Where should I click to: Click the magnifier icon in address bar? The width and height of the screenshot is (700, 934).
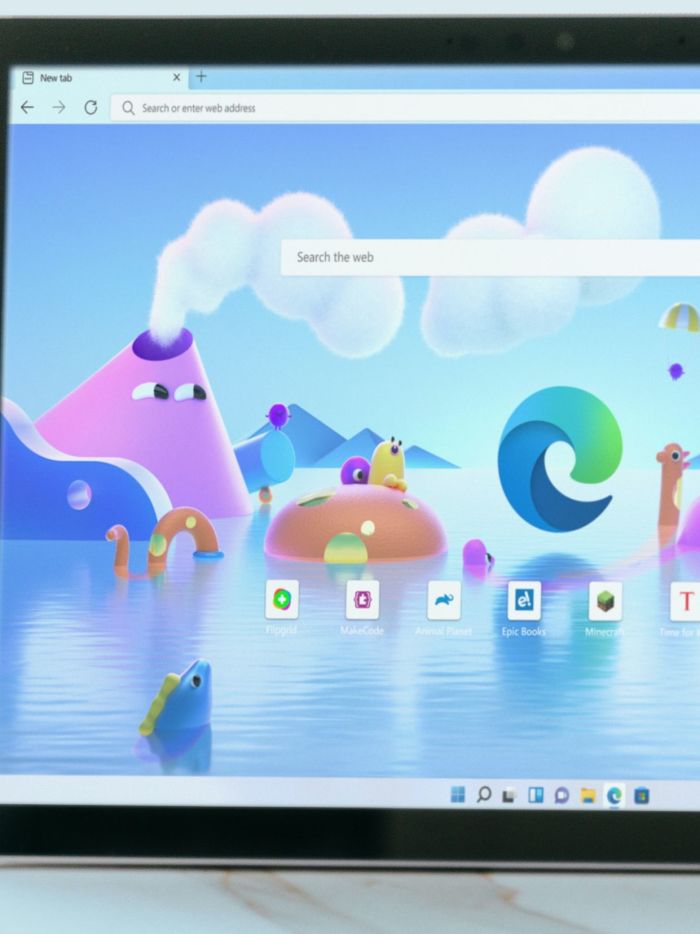[128, 108]
